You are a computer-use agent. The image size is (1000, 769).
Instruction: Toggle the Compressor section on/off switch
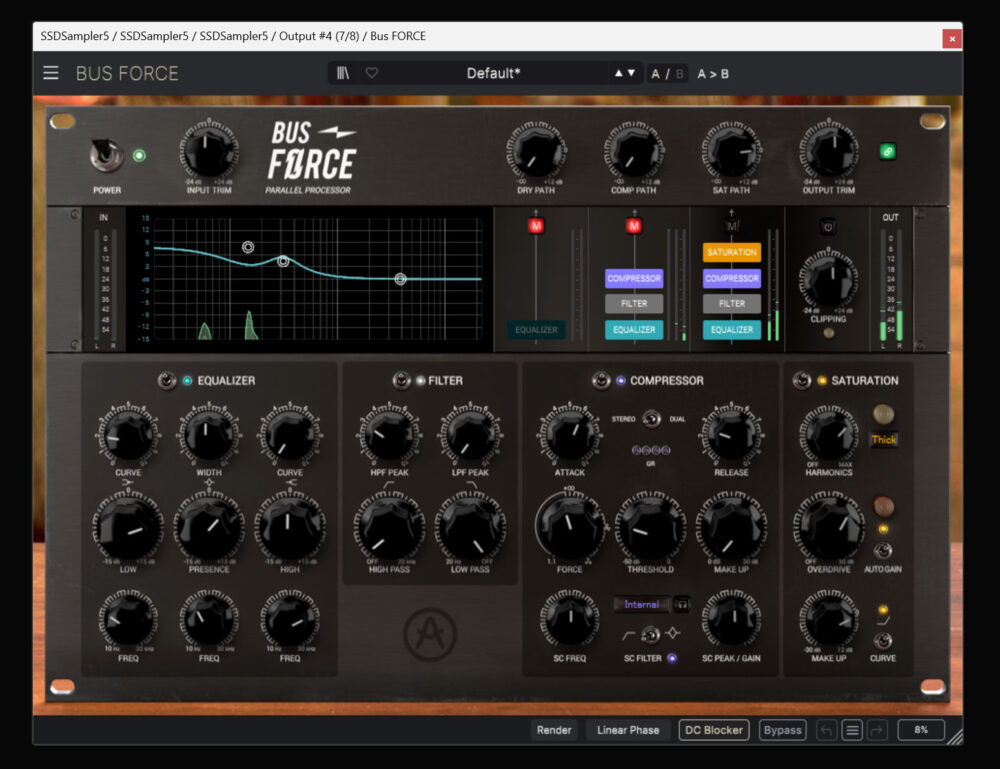[601, 381]
